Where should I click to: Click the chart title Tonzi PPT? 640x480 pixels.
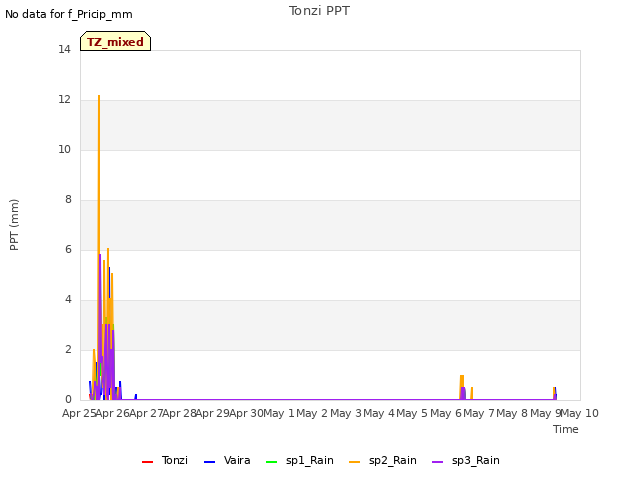coord(319,11)
